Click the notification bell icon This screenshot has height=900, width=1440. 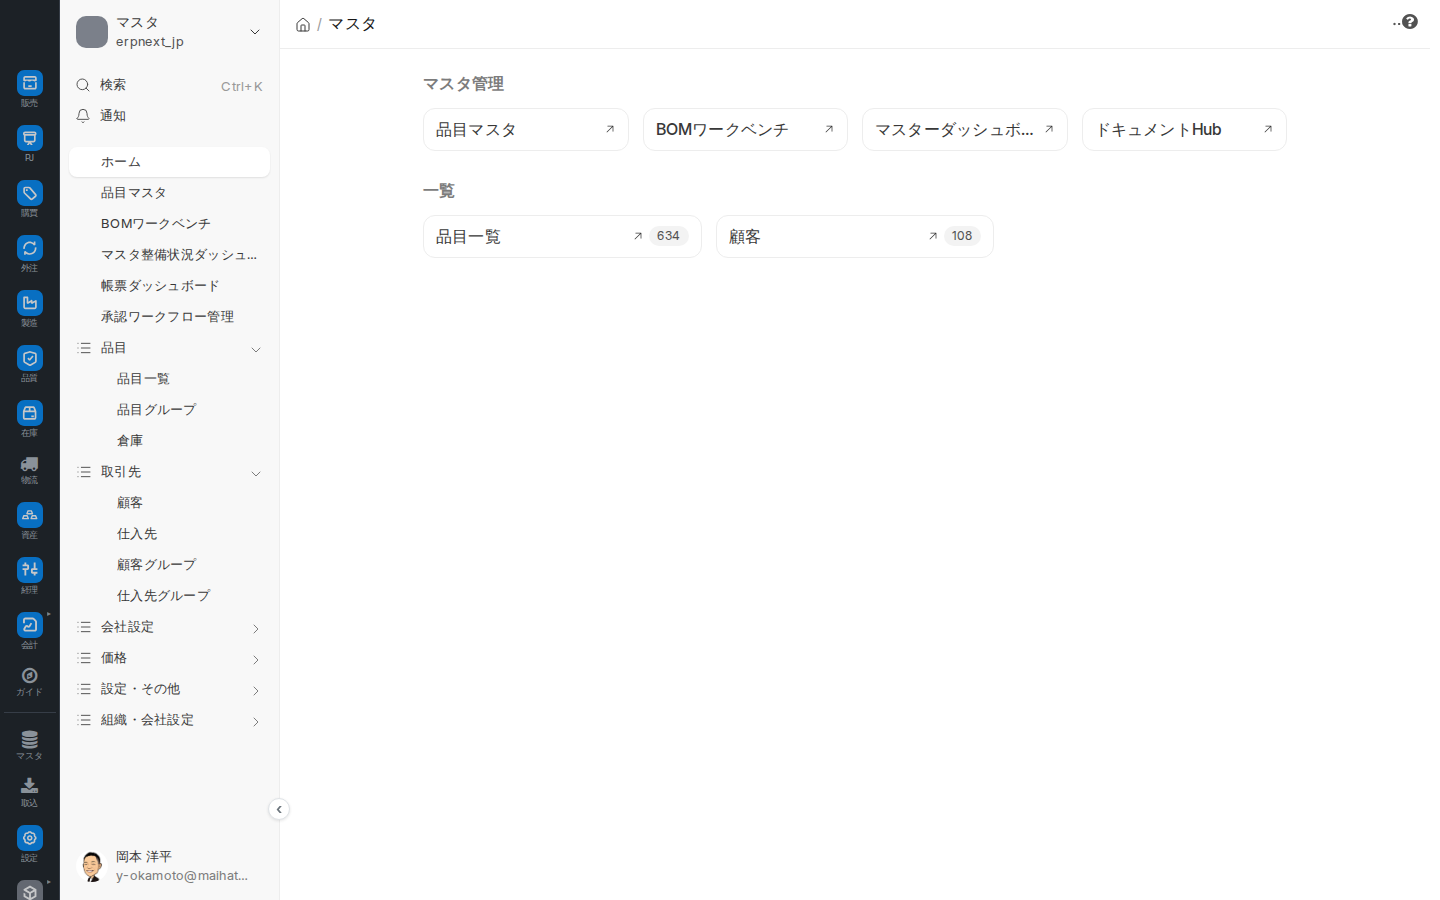[83, 116]
